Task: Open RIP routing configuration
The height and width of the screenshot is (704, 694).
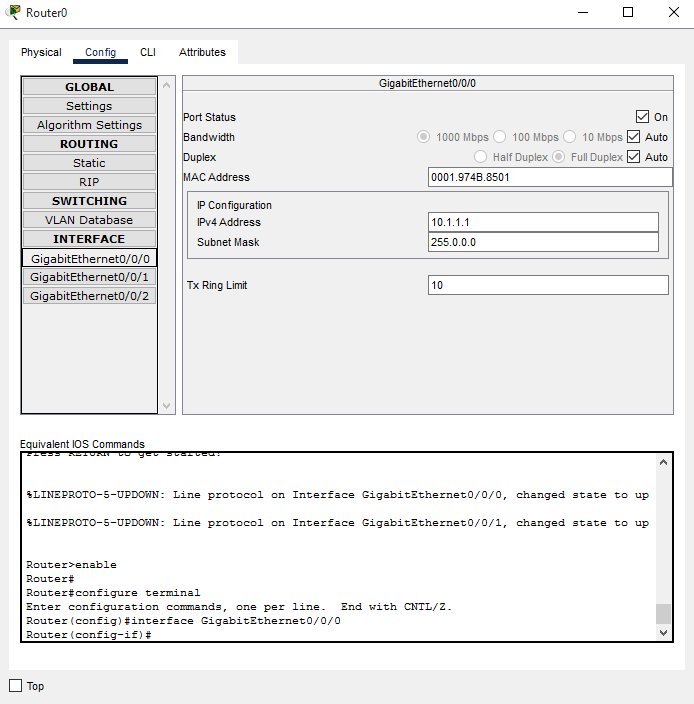Action: [x=89, y=182]
